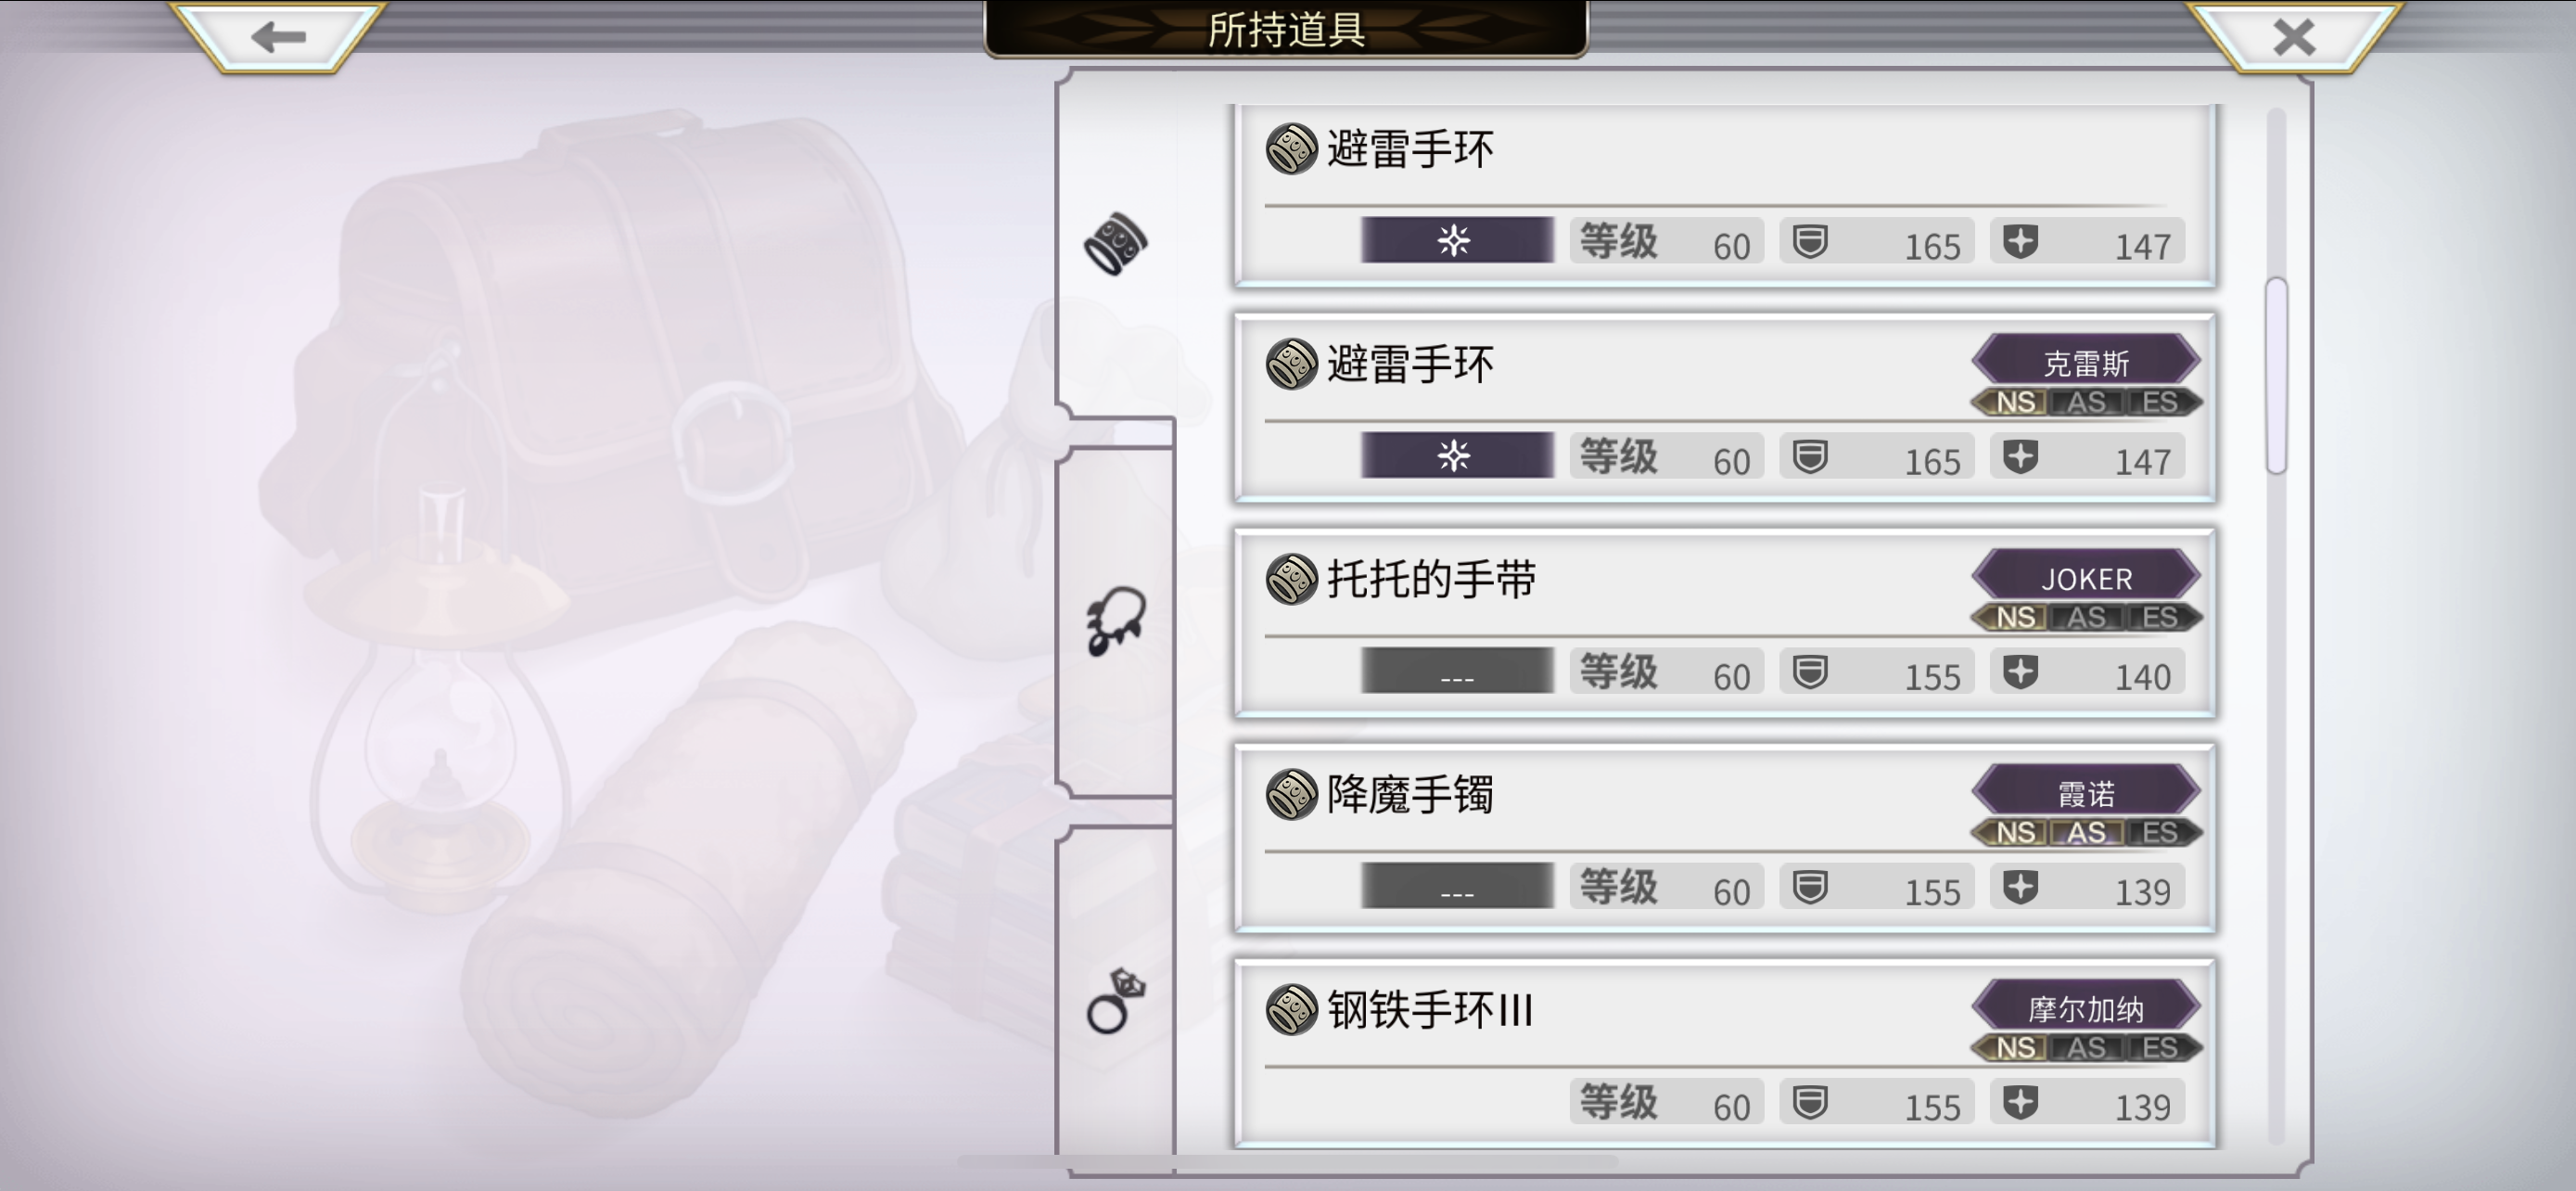Switch to the necklace category tab
This screenshot has width=2576, height=1191.
(1116, 620)
